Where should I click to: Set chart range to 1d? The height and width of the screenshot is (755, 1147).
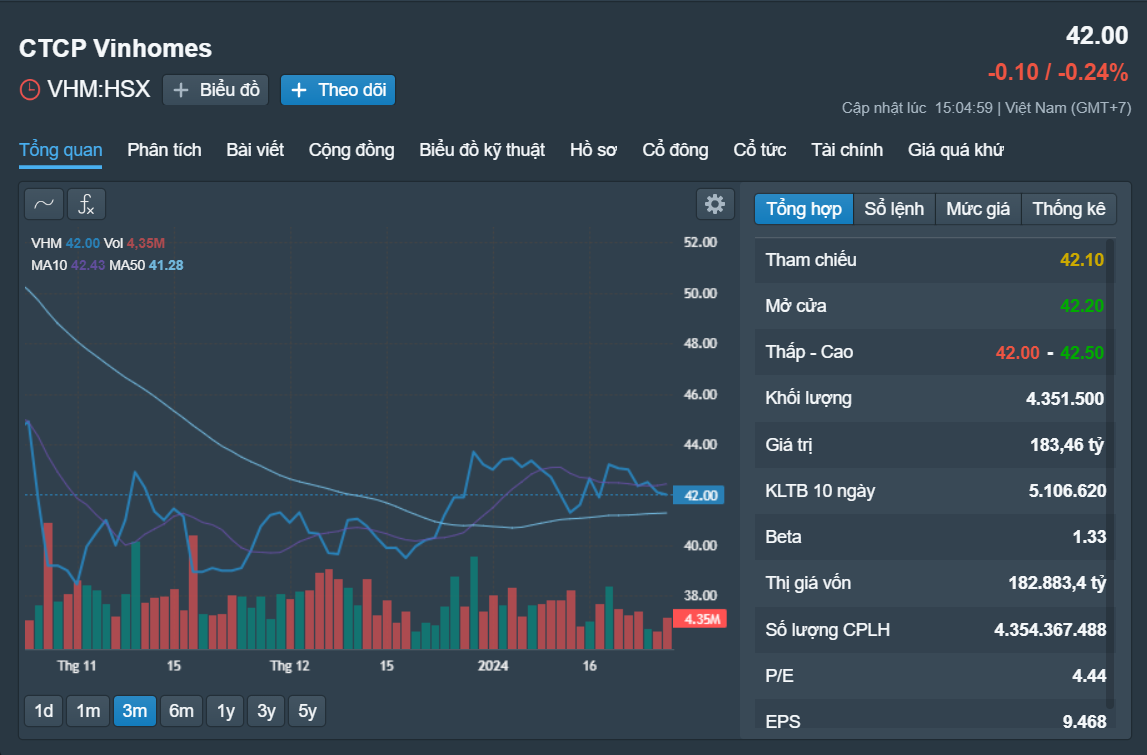(x=44, y=711)
